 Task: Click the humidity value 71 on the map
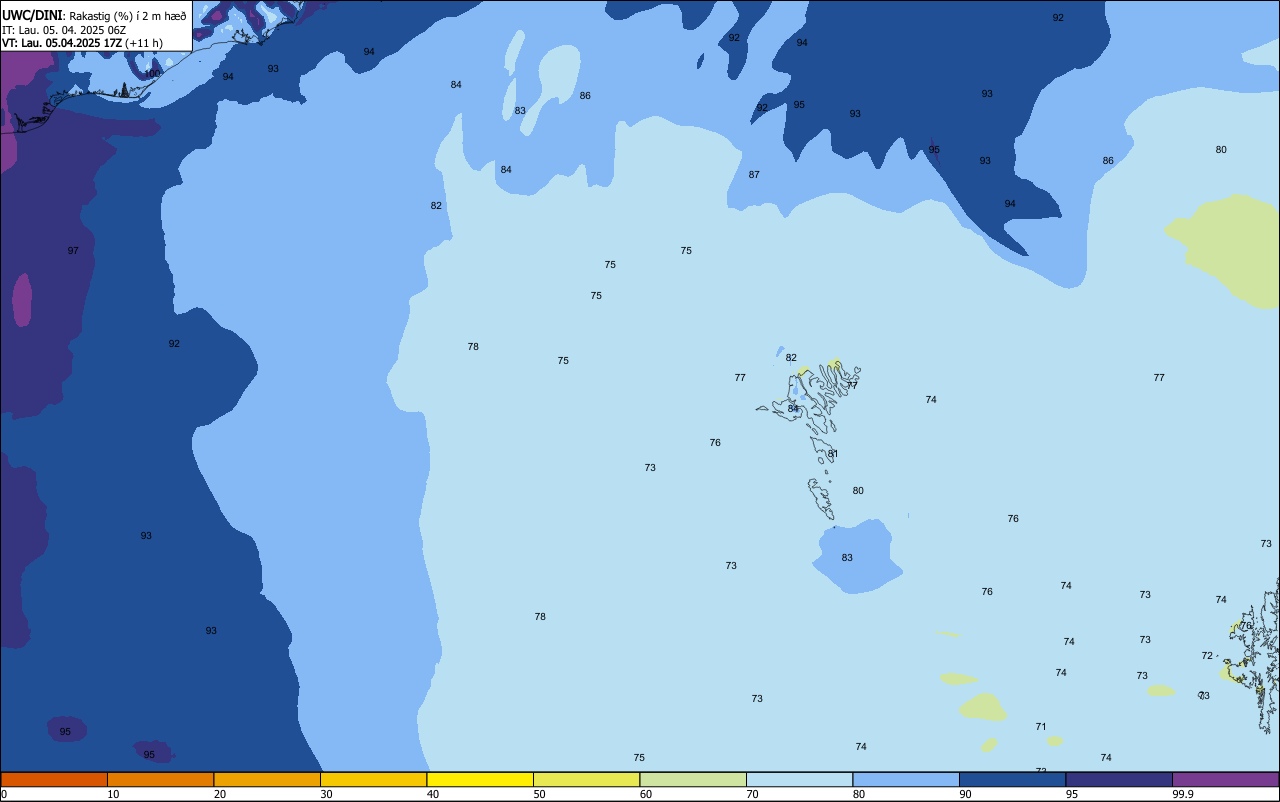point(1041,726)
